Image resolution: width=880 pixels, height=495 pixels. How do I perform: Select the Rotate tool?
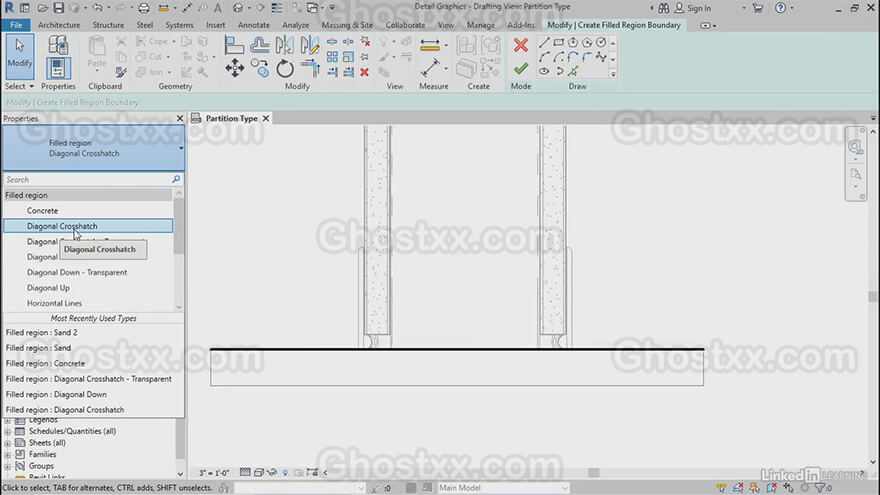tap(285, 68)
